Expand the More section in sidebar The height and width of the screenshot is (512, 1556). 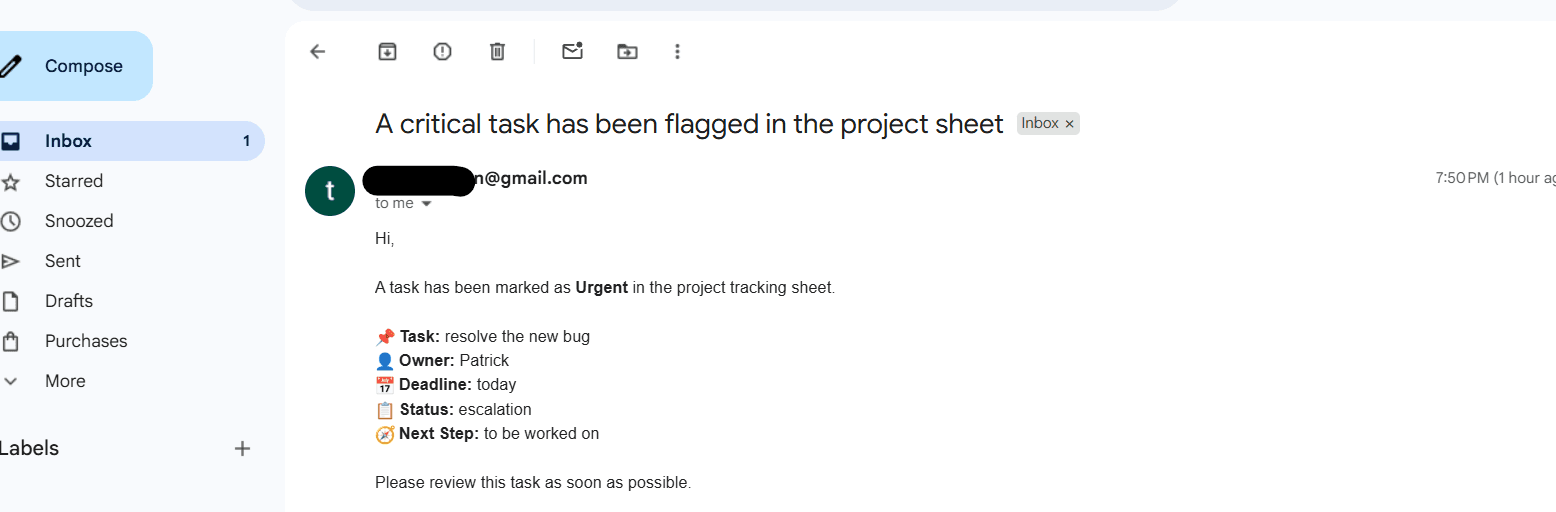pos(64,381)
